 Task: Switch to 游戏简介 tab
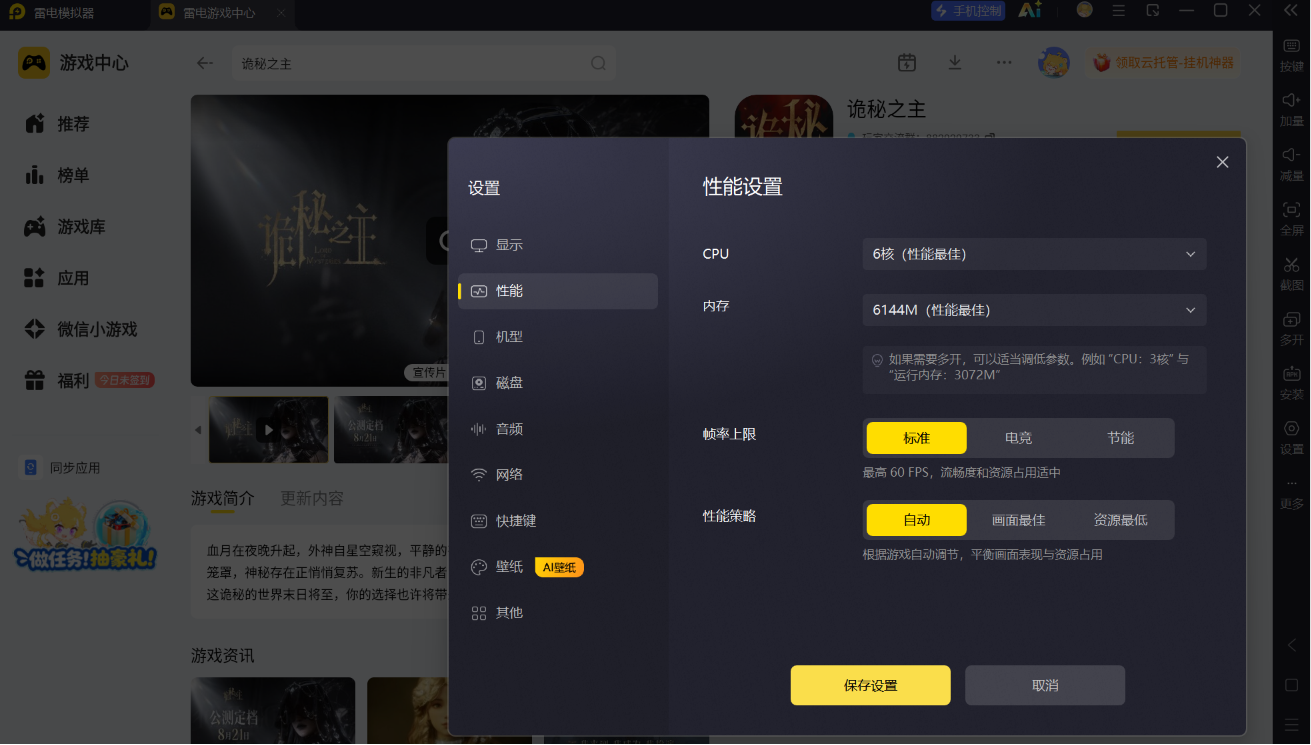223,498
